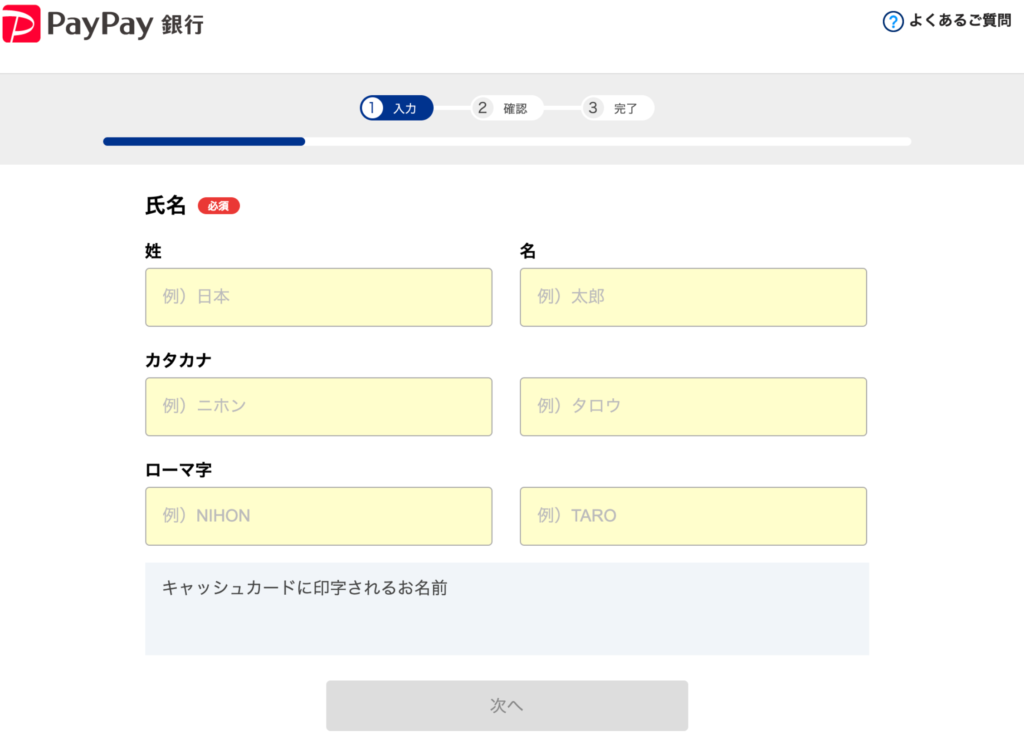Click the PayPay red logo icon

(21, 24)
